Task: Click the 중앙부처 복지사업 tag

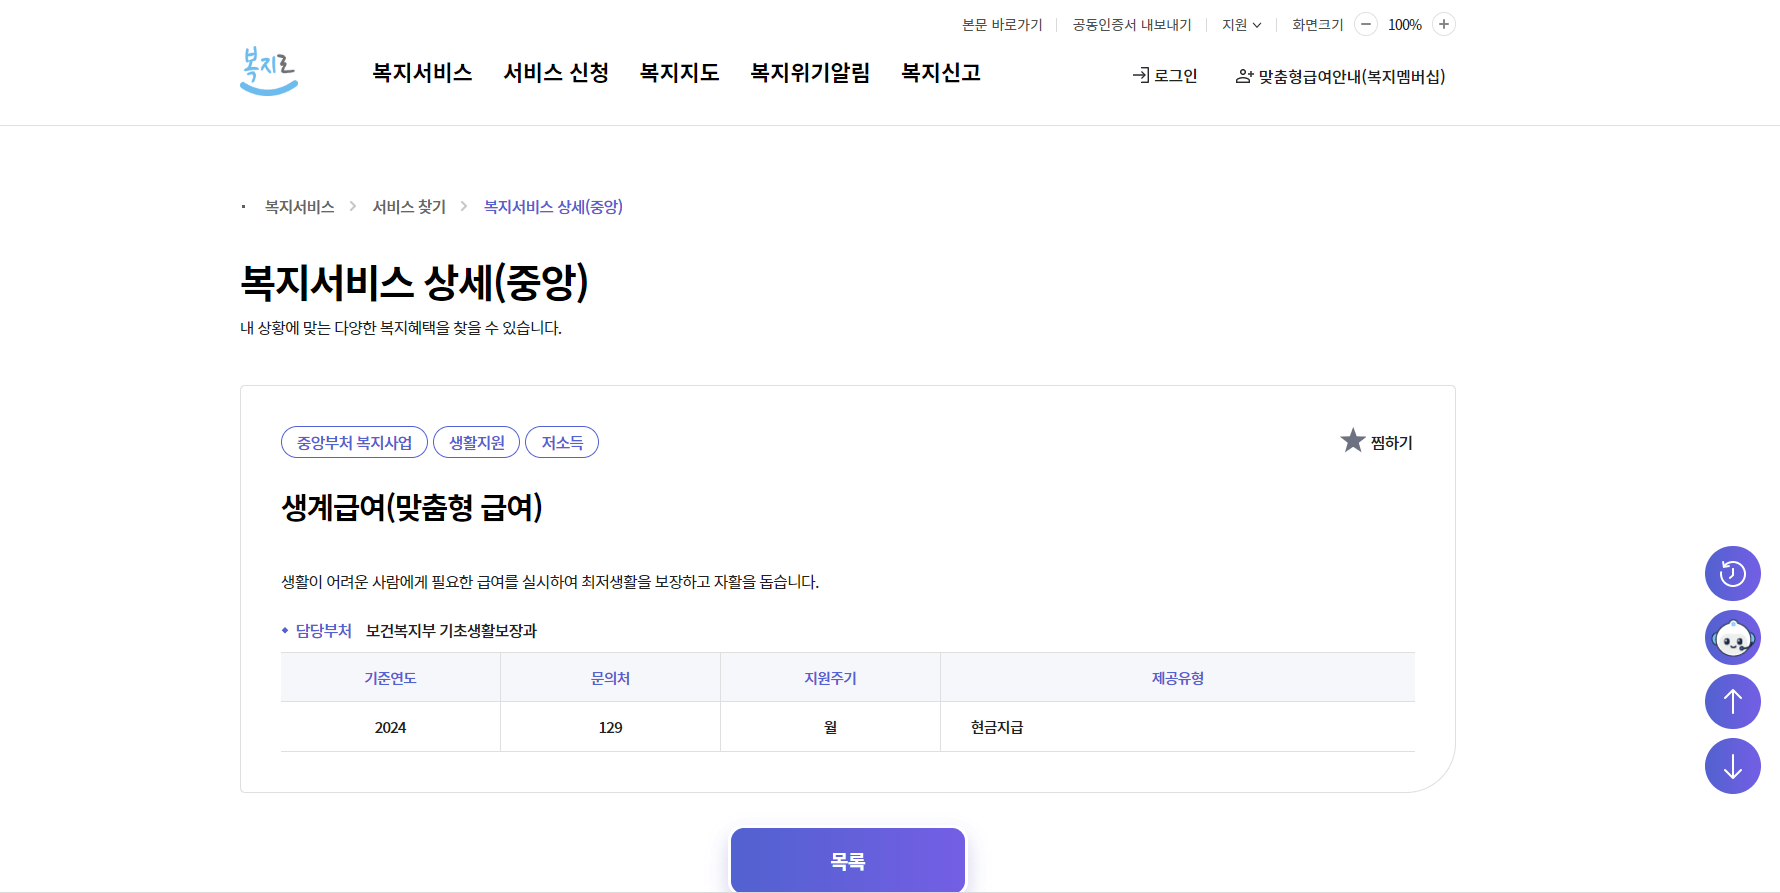Action: click(354, 442)
